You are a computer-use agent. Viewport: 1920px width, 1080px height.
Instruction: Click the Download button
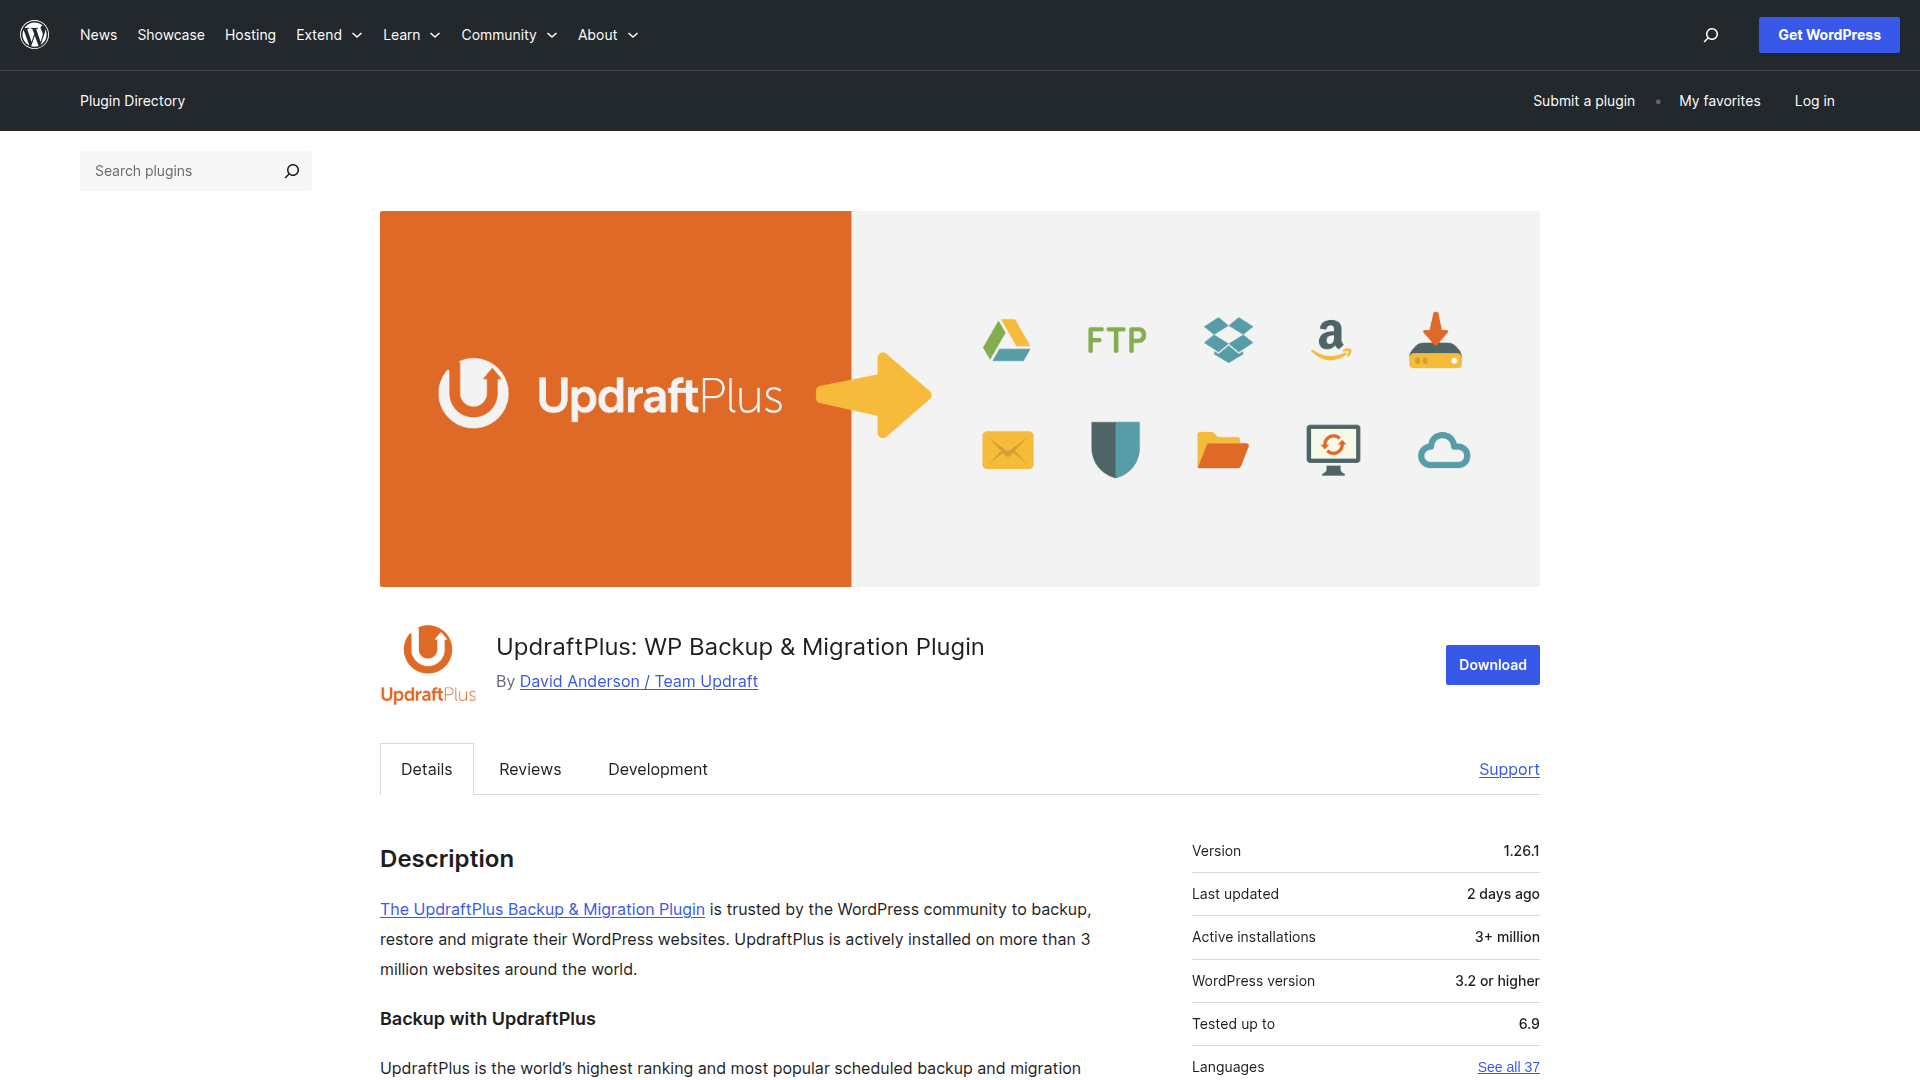pos(1492,665)
